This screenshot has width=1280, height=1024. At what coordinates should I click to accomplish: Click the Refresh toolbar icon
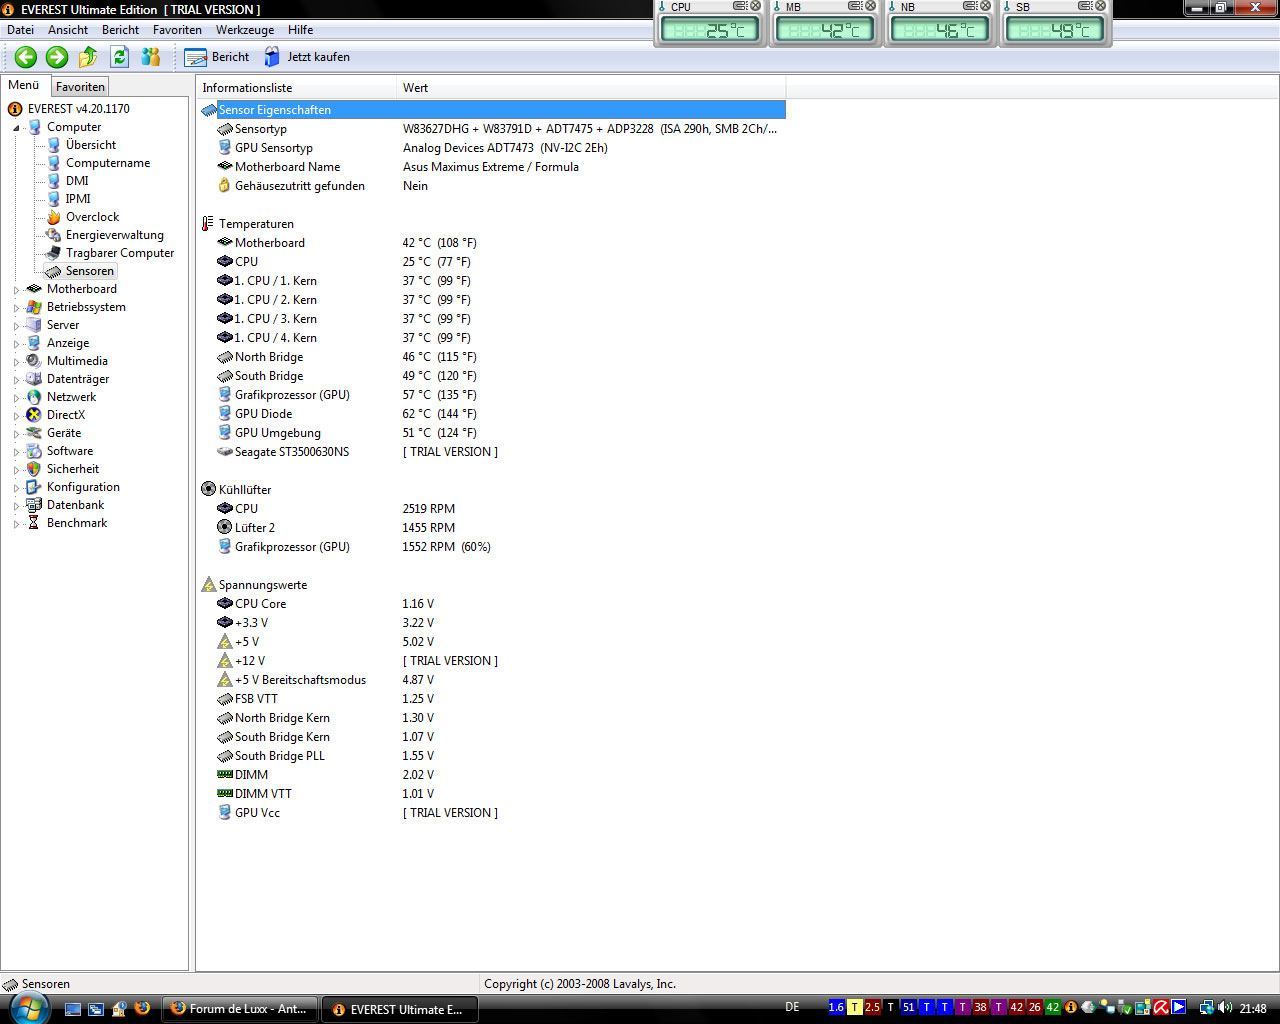click(119, 57)
